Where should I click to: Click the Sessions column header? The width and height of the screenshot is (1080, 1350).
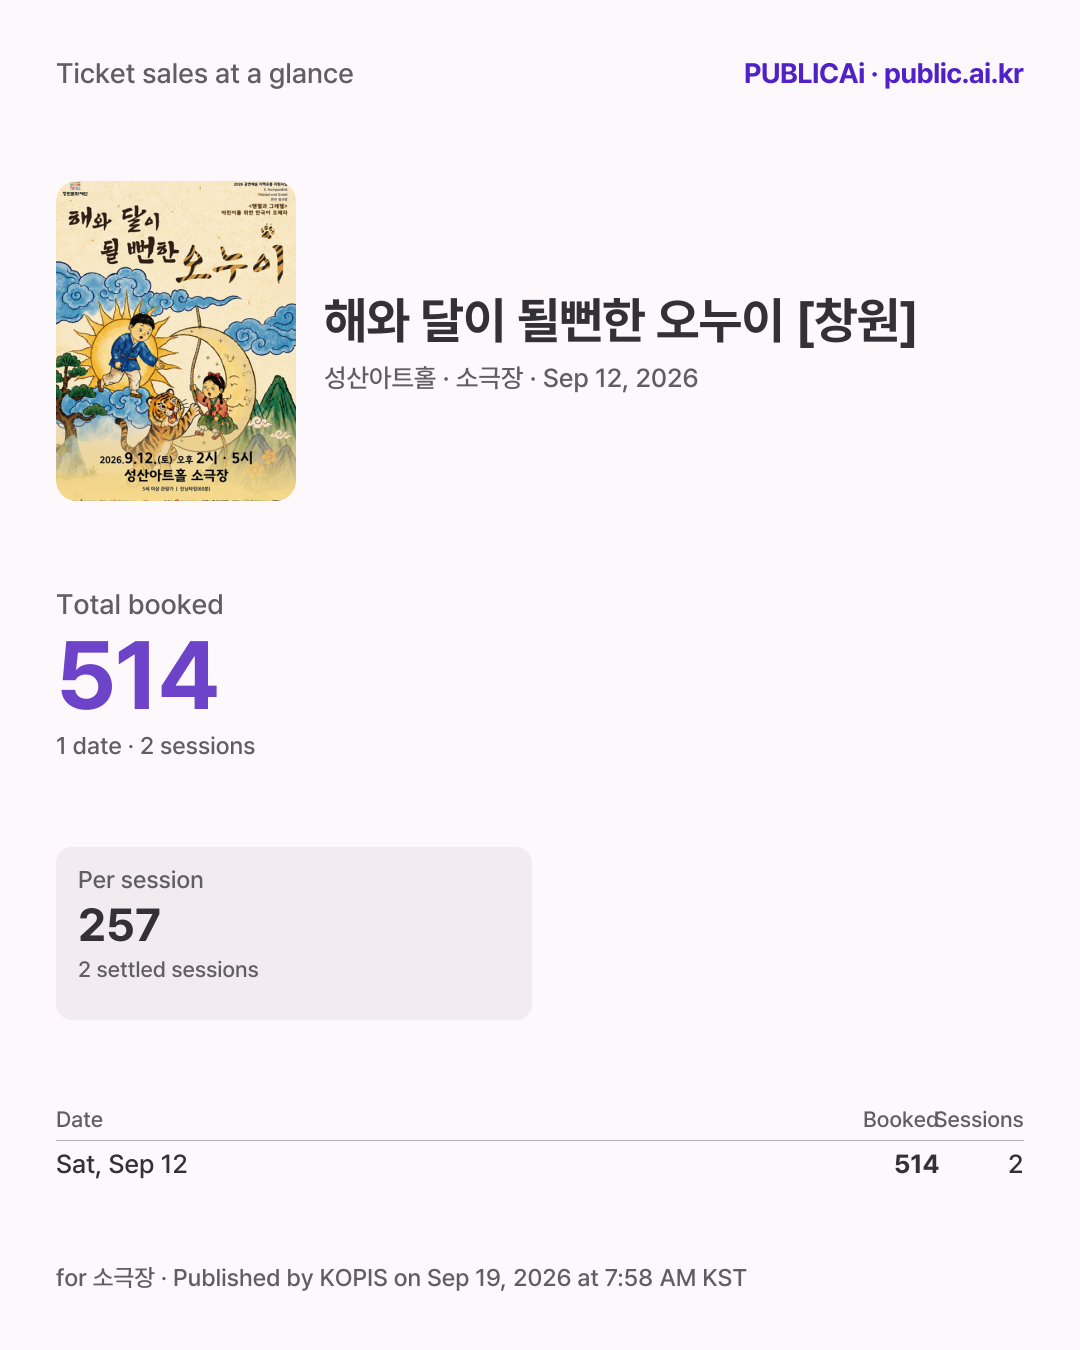point(980,1120)
